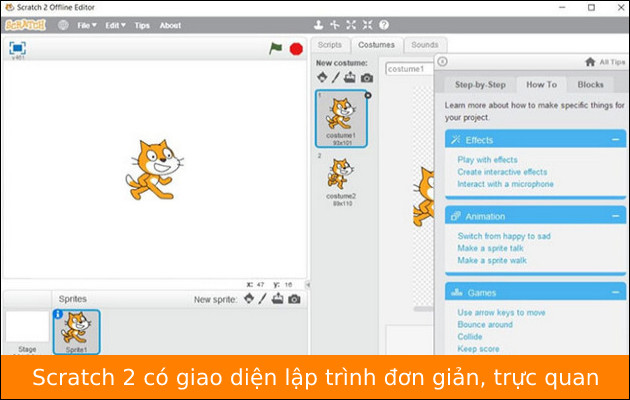Image resolution: width=630 pixels, height=400 pixels.
Task: Open Sprite1 info button
Action: click(58, 314)
